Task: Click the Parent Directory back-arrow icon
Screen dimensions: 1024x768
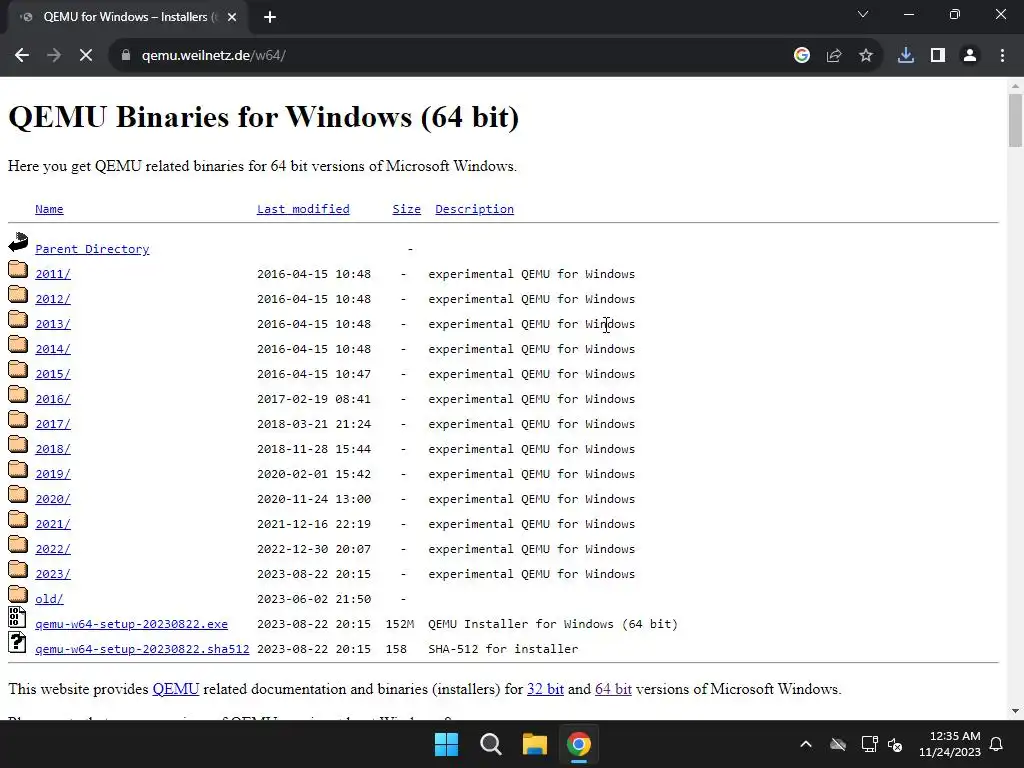Action: tap(18, 242)
